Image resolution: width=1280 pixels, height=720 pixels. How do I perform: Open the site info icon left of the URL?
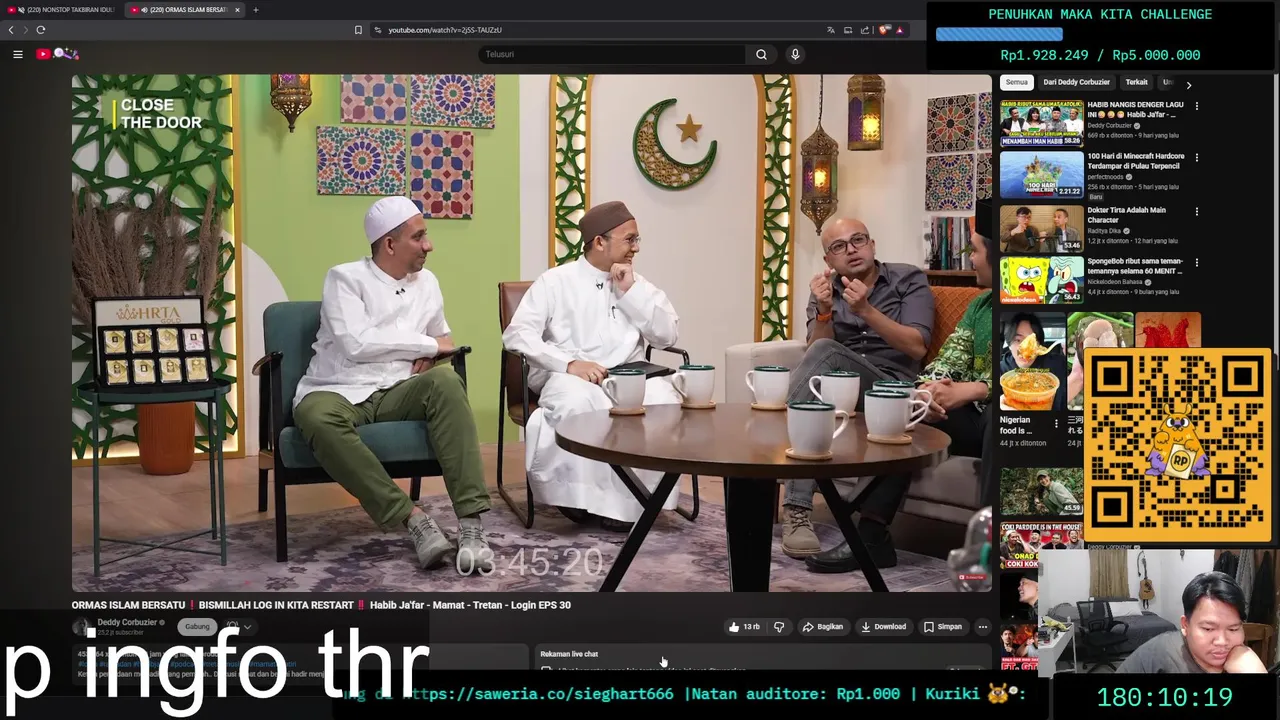click(x=378, y=30)
